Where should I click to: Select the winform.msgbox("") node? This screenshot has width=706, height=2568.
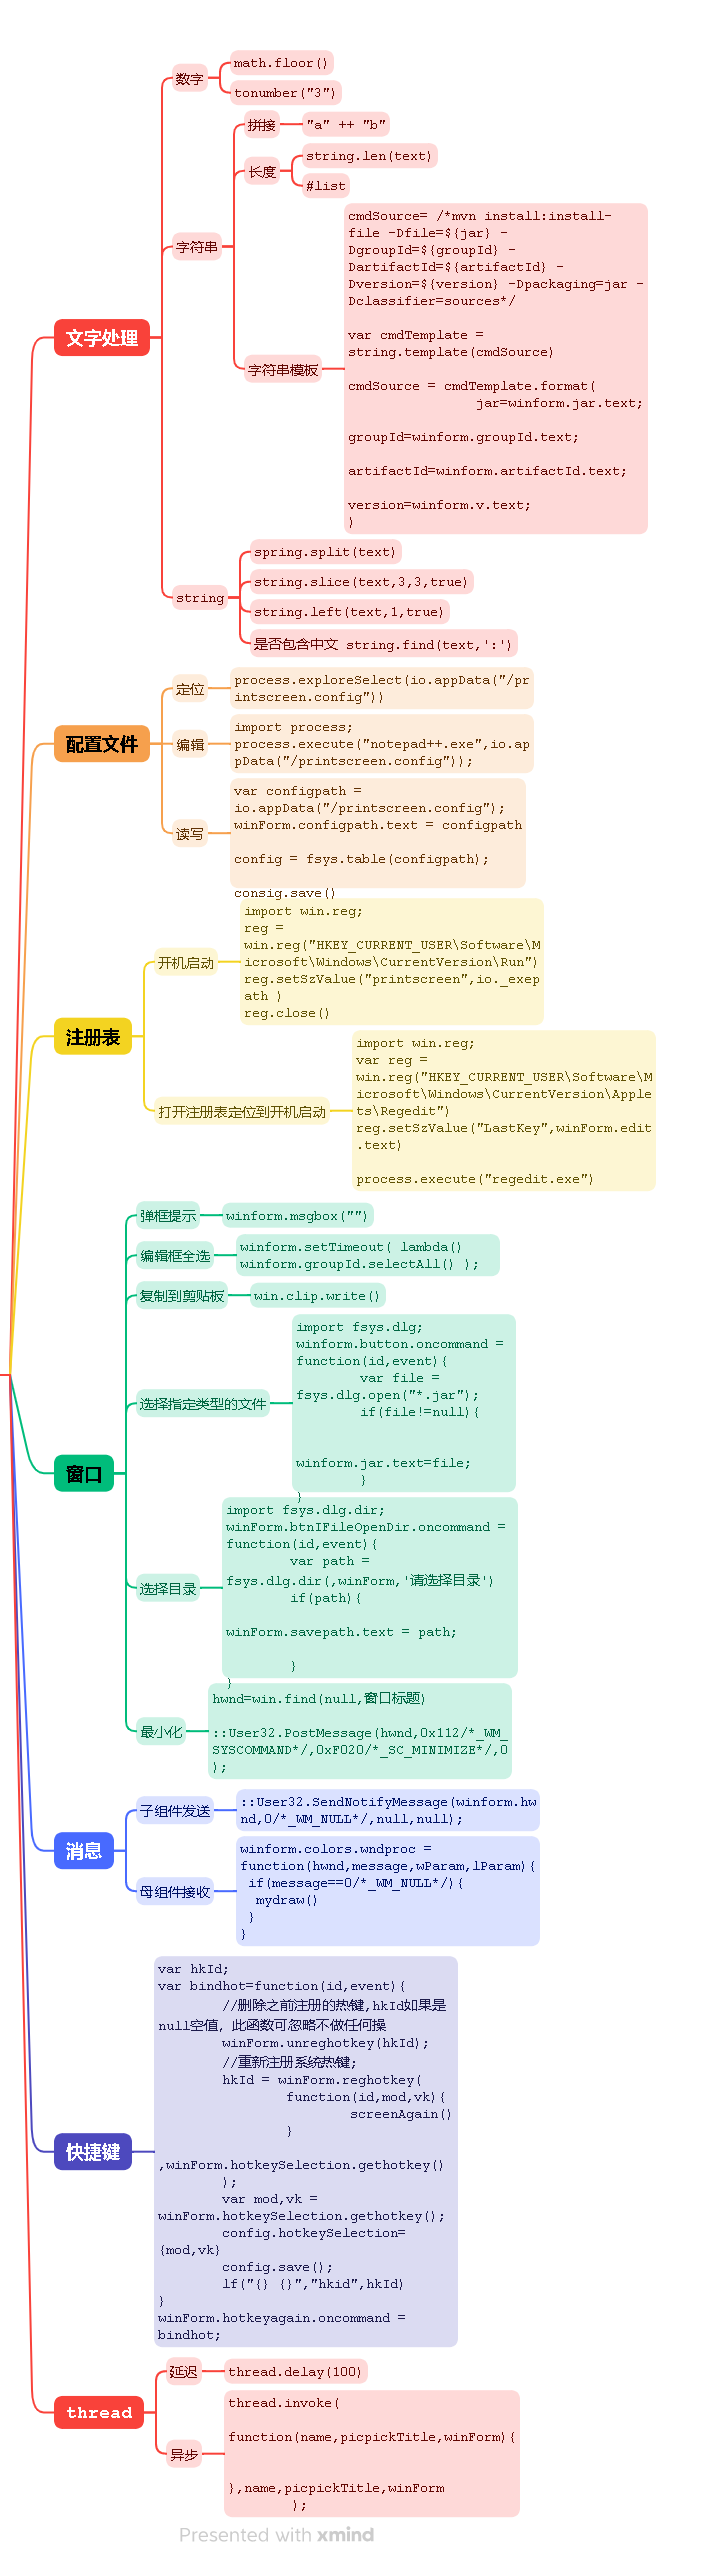point(297,1216)
